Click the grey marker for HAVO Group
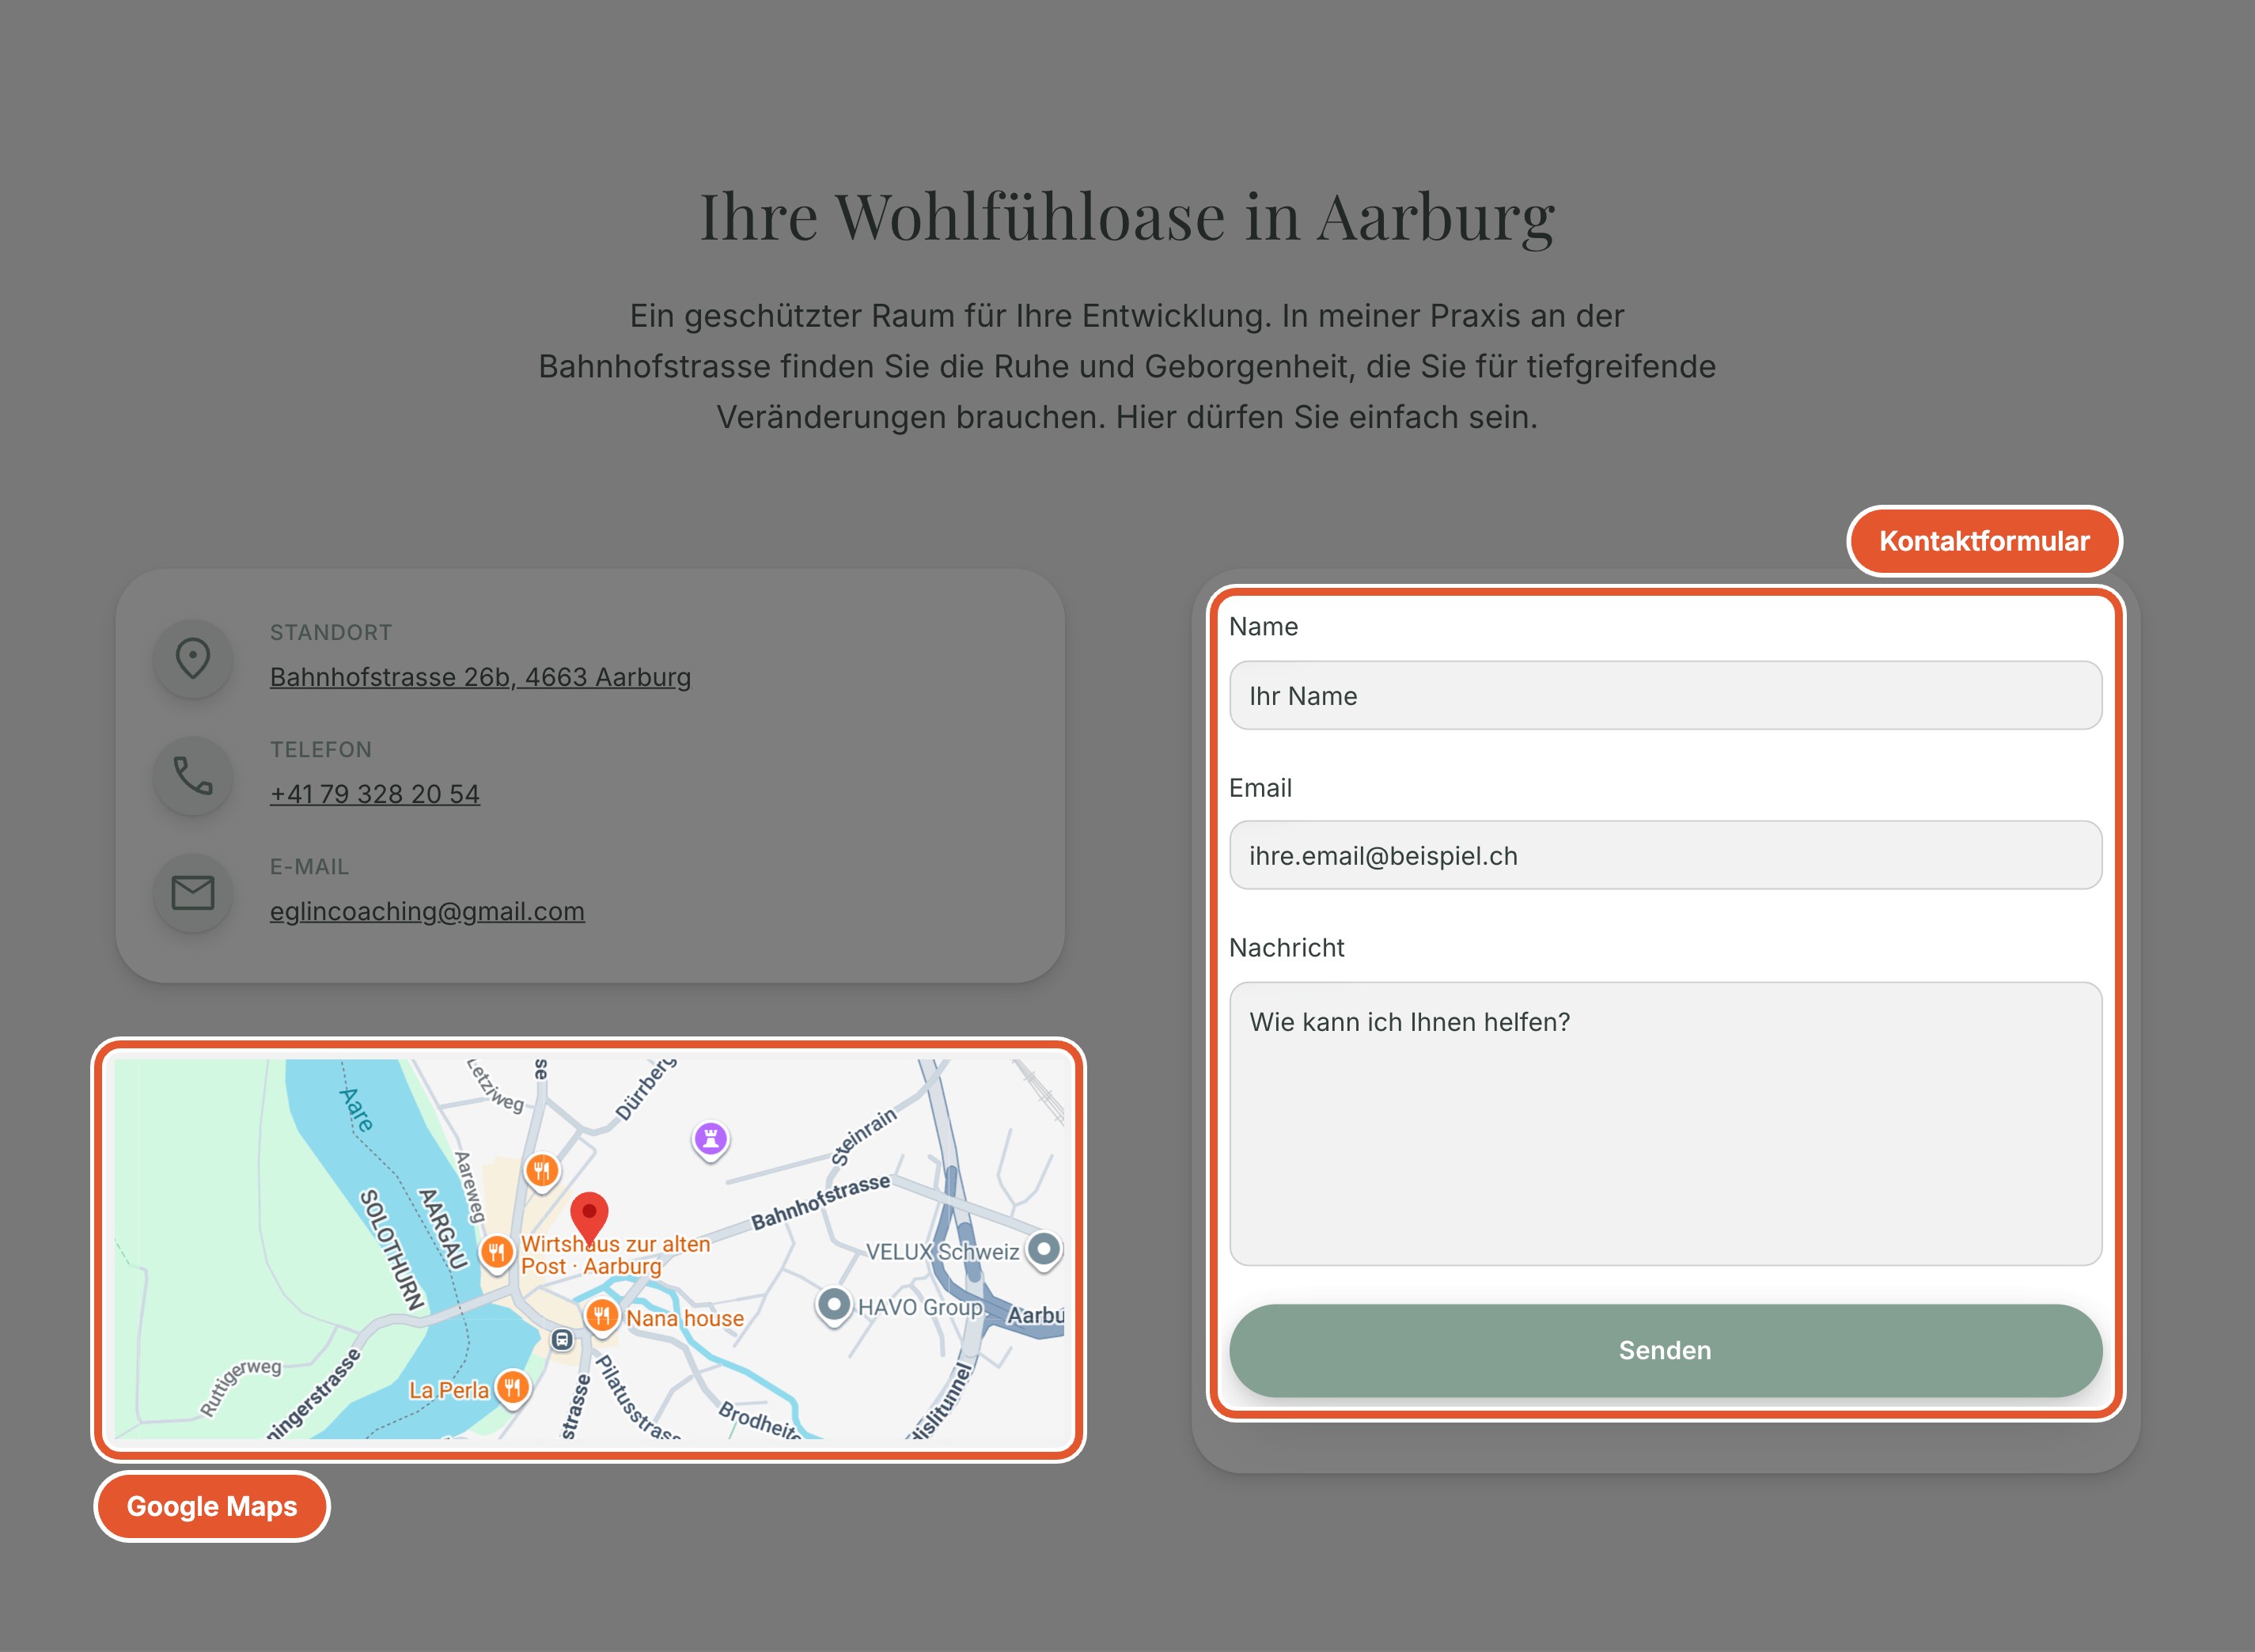The height and width of the screenshot is (1652, 2255). (834, 1306)
